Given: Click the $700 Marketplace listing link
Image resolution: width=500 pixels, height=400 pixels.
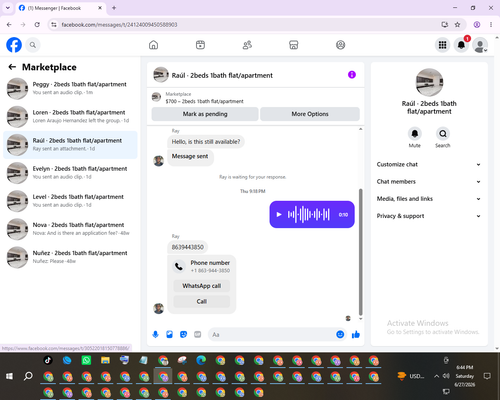Looking at the screenshot, I should (204, 101).
